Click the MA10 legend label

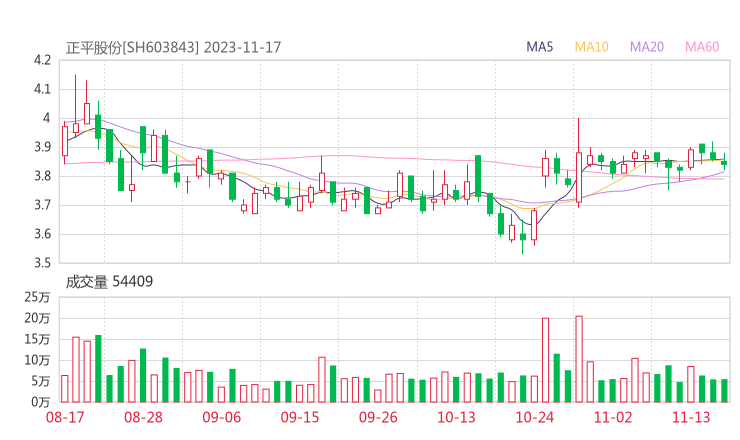[591, 47]
